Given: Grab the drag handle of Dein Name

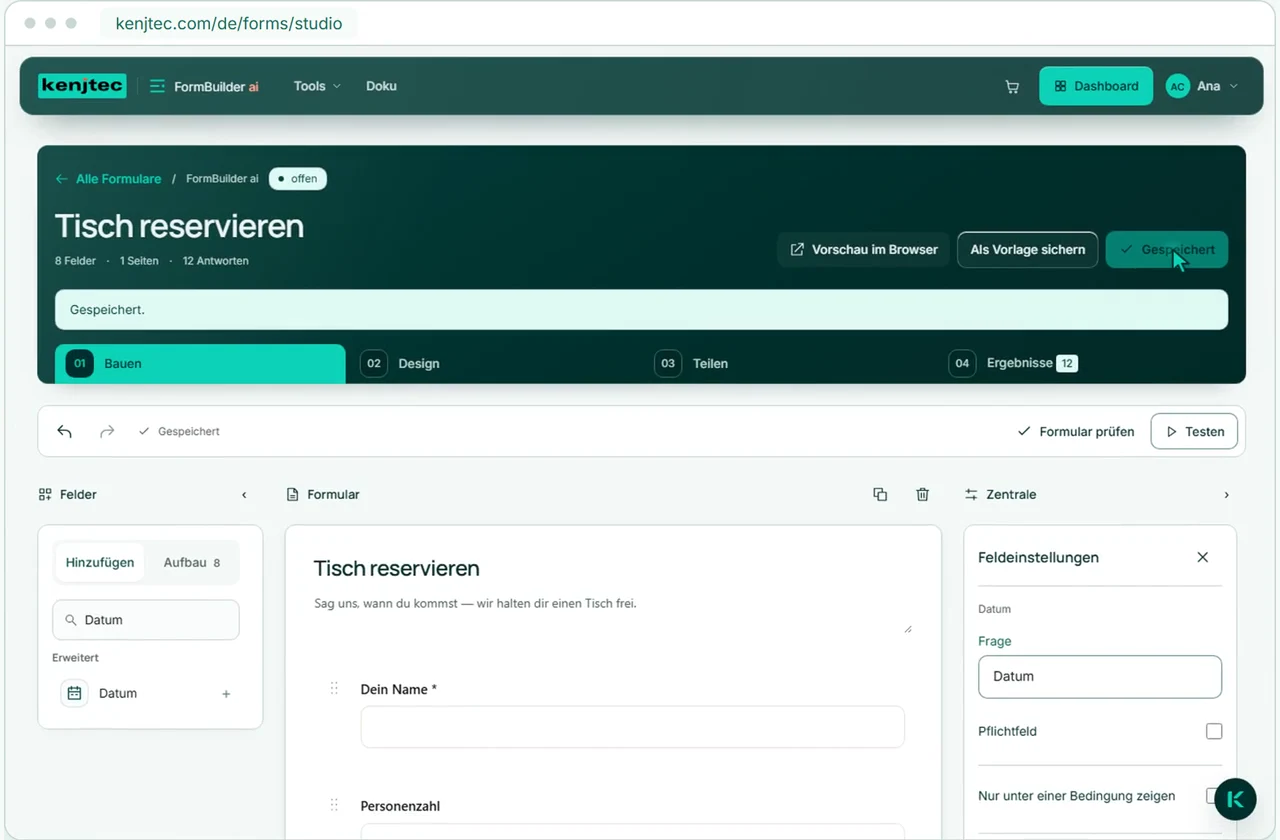Looking at the screenshot, I should [334, 688].
